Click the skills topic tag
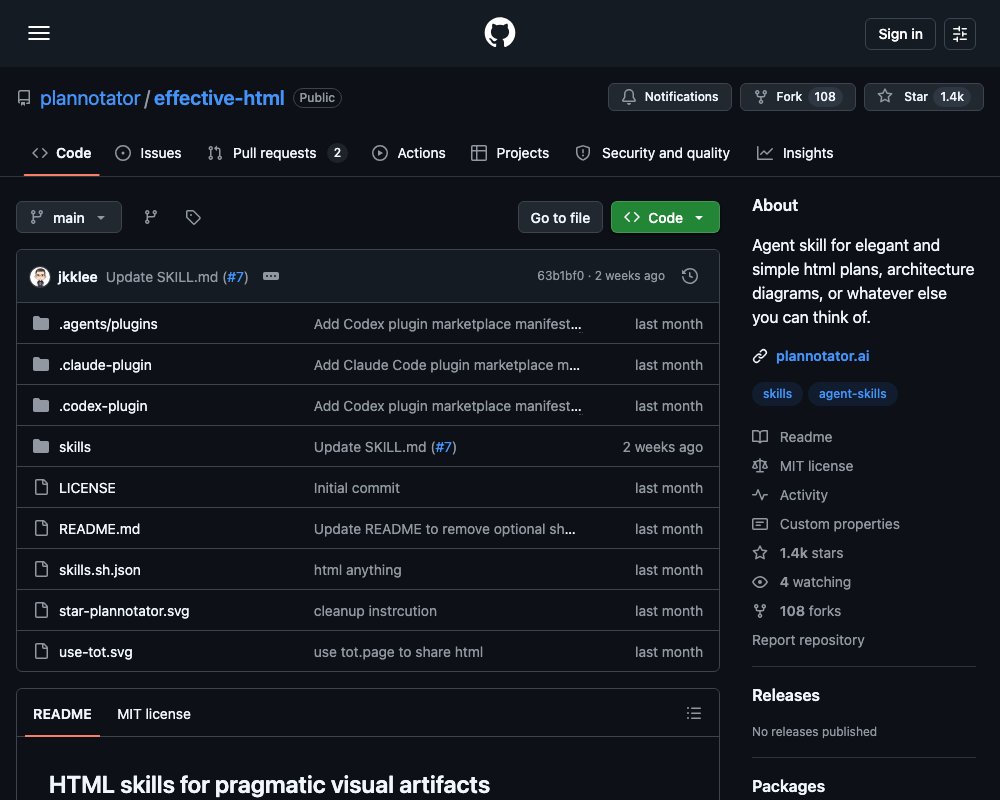This screenshot has width=1000, height=800. [777, 394]
